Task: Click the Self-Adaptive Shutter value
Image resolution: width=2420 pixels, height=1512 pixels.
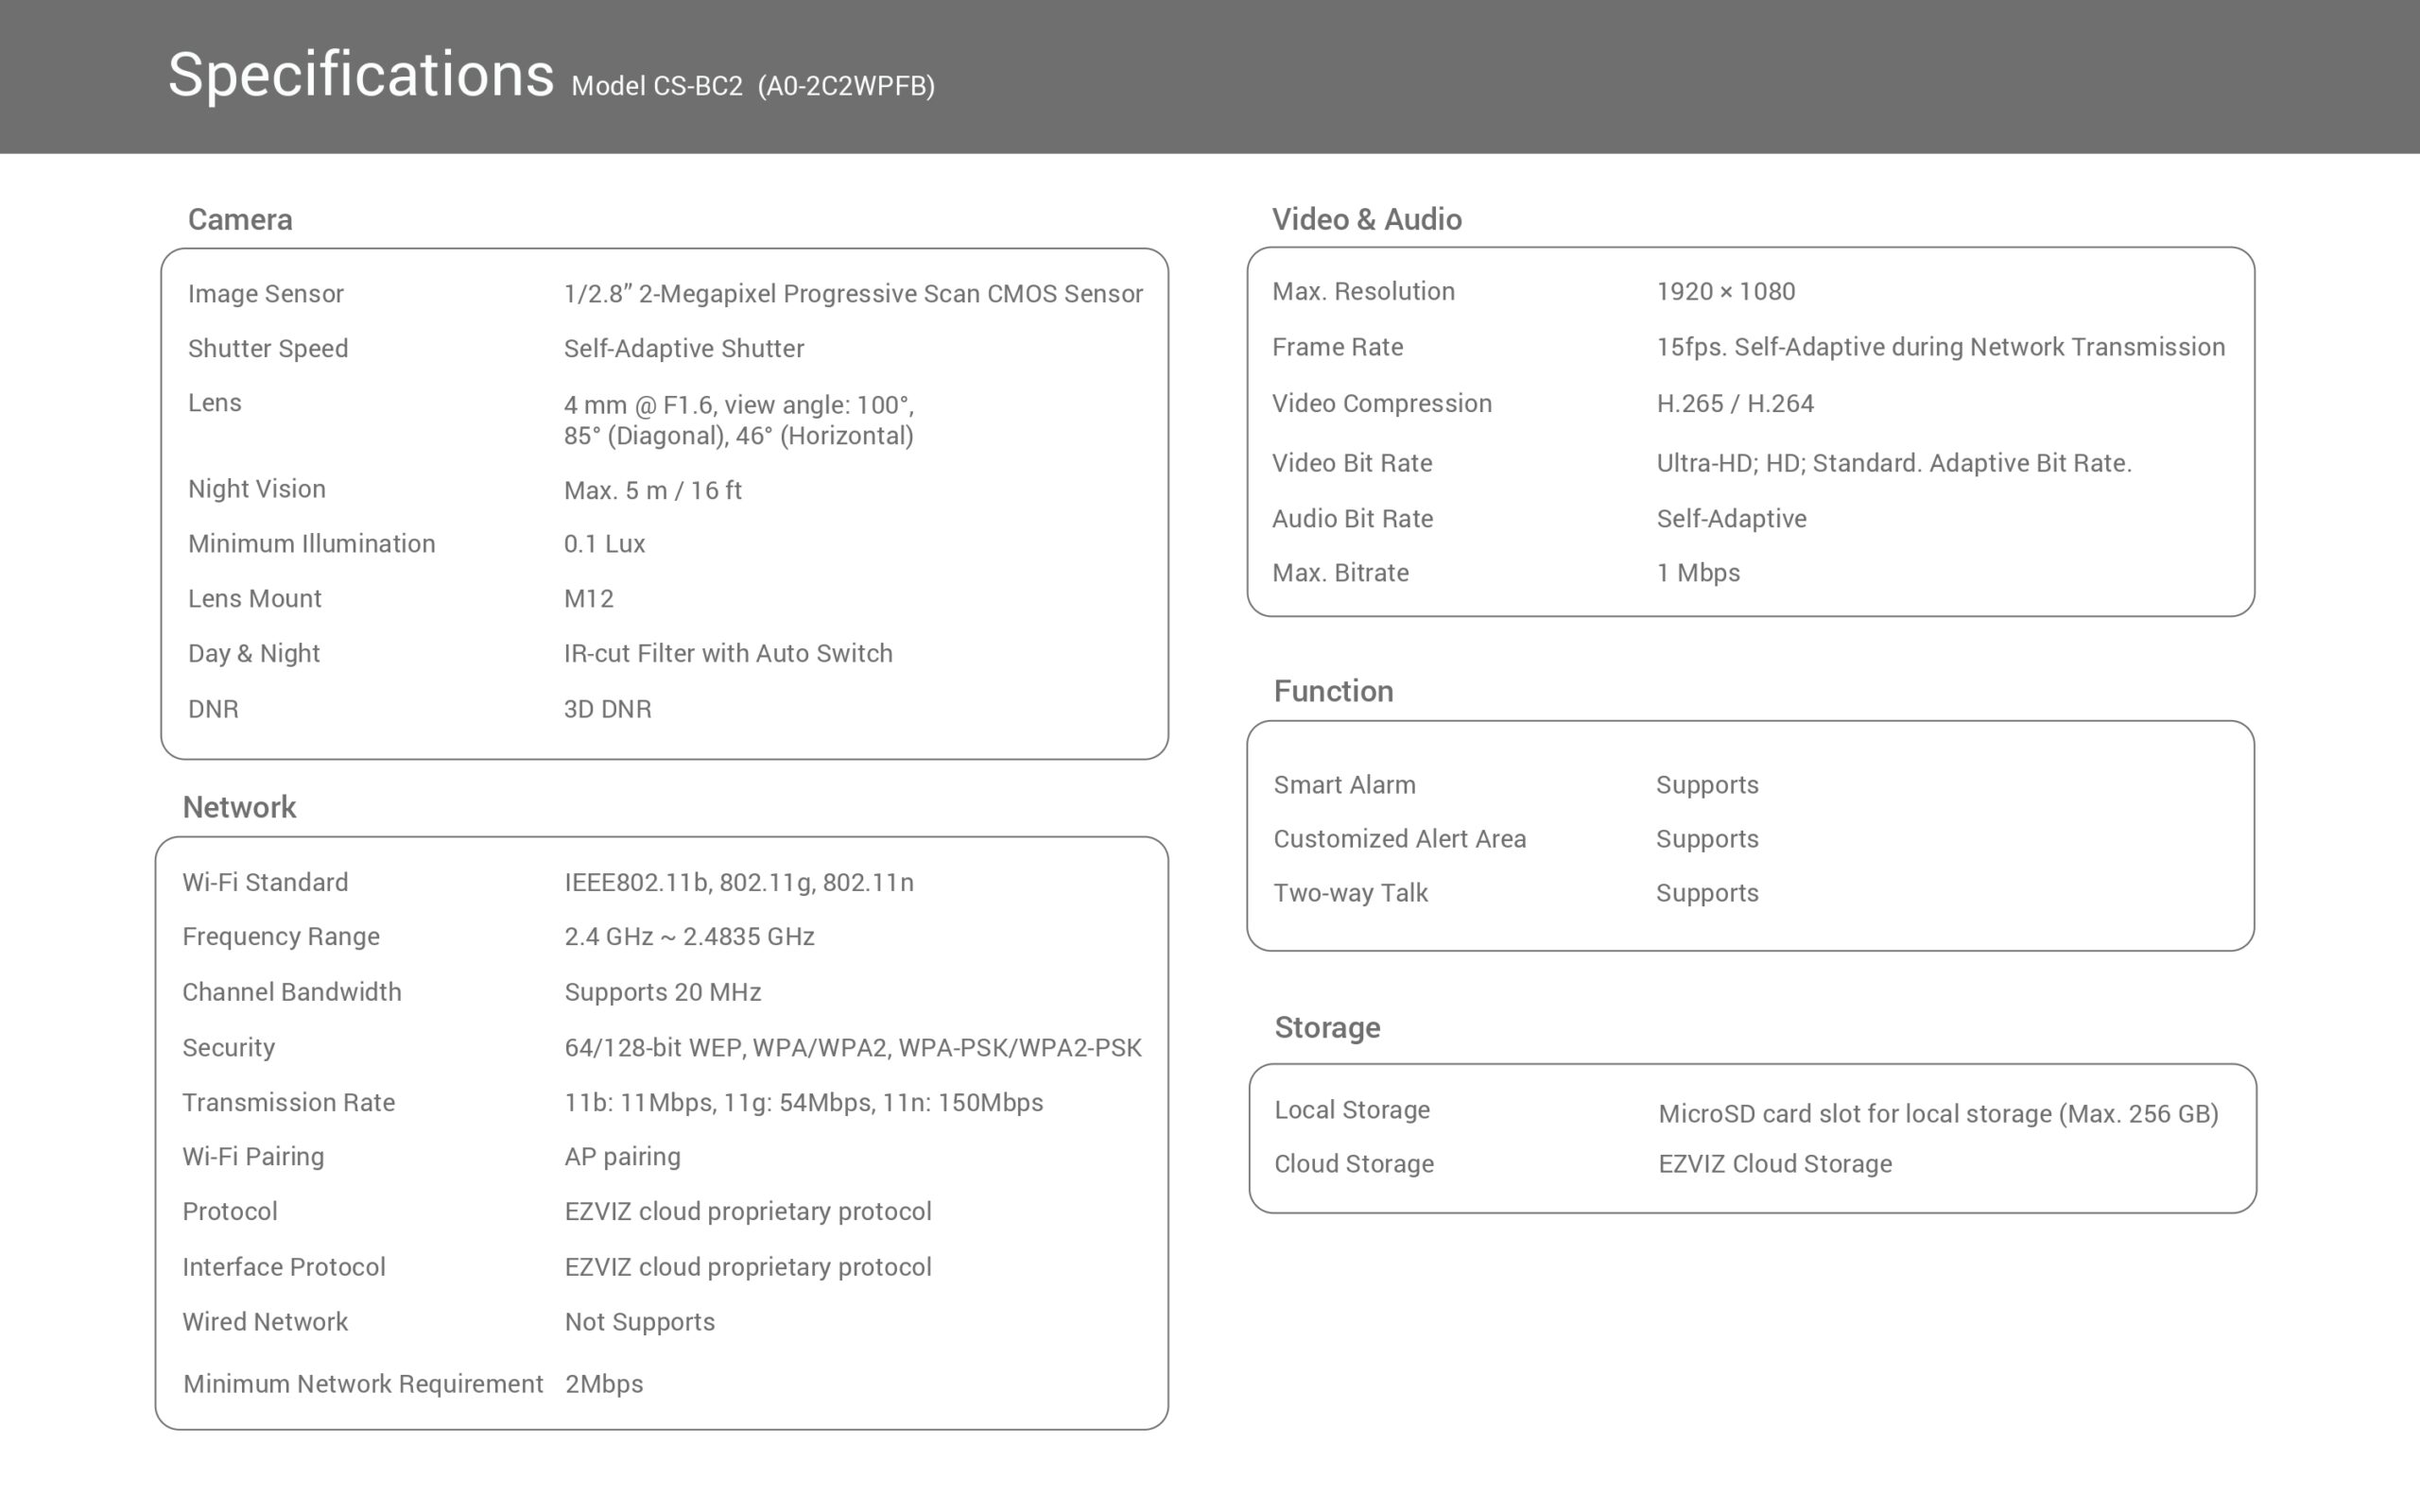Action: pos(683,348)
